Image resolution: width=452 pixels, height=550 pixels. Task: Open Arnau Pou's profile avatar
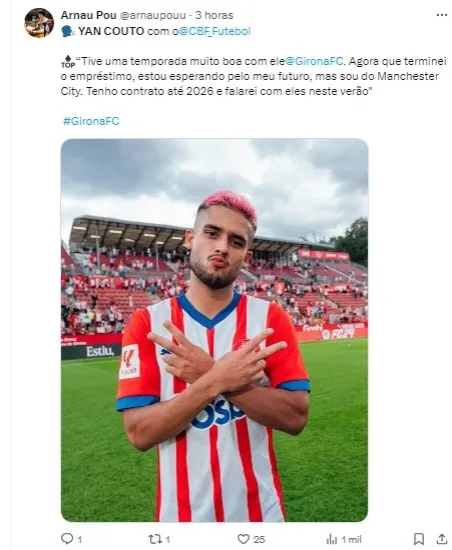39,23
